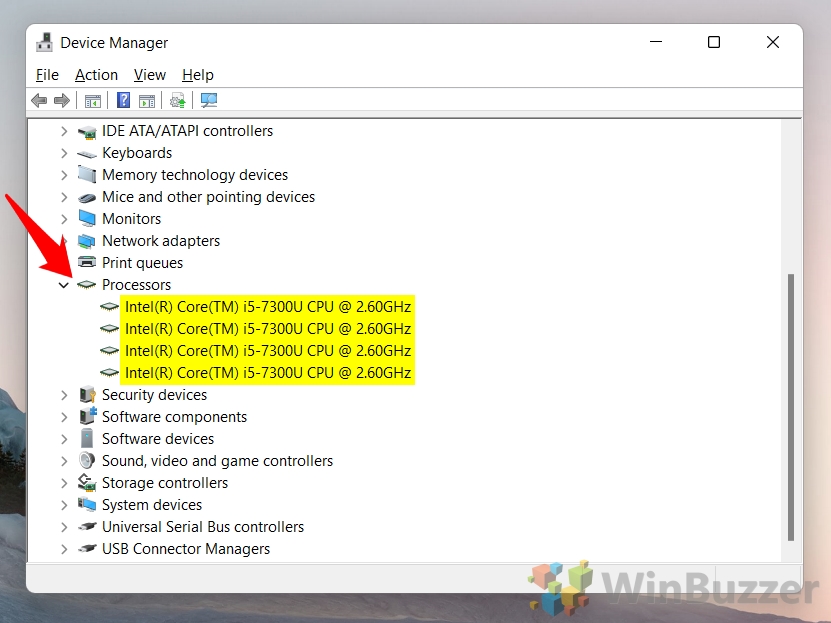Click the chip icon beside Processors
831x623 pixels.
[x=86, y=285]
